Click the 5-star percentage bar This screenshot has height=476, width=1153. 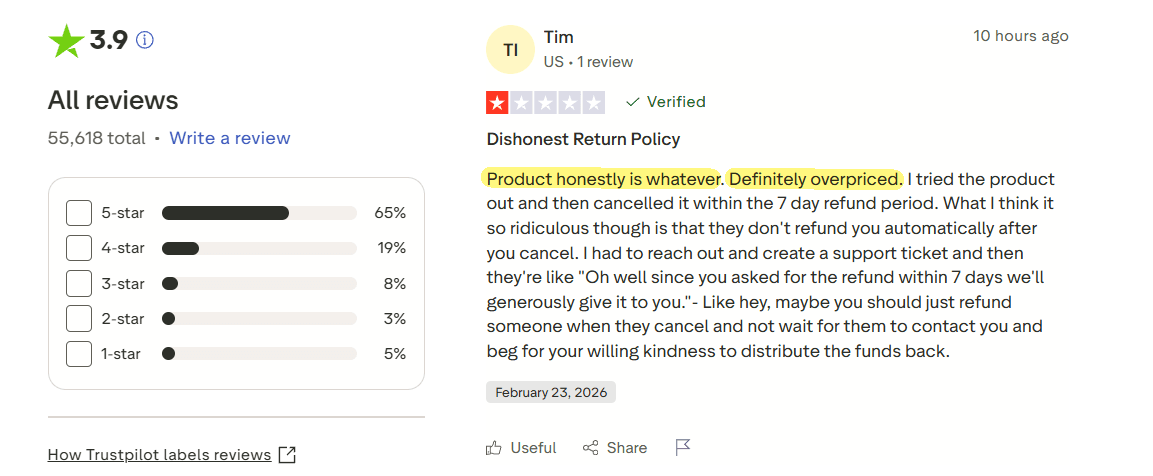pyautogui.click(x=259, y=213)
